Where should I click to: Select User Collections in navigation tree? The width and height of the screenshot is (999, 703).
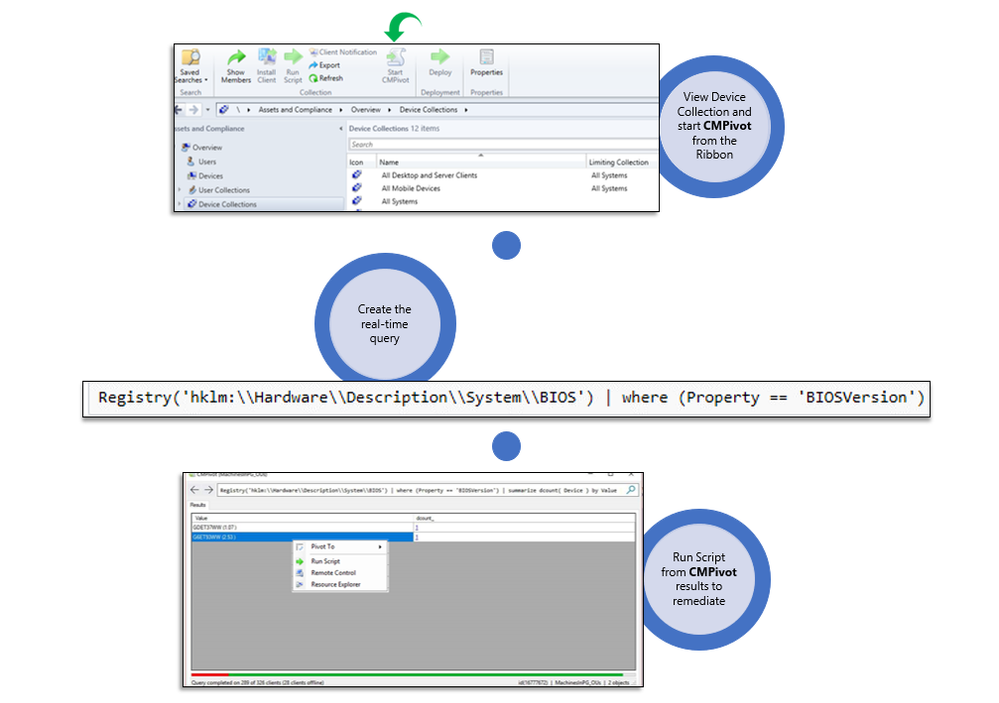point(219,190)
